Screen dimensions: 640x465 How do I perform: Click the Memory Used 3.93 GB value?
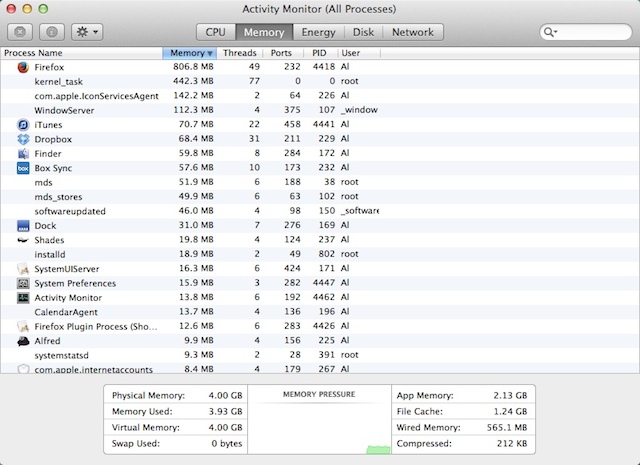click(x=225, y=412)
